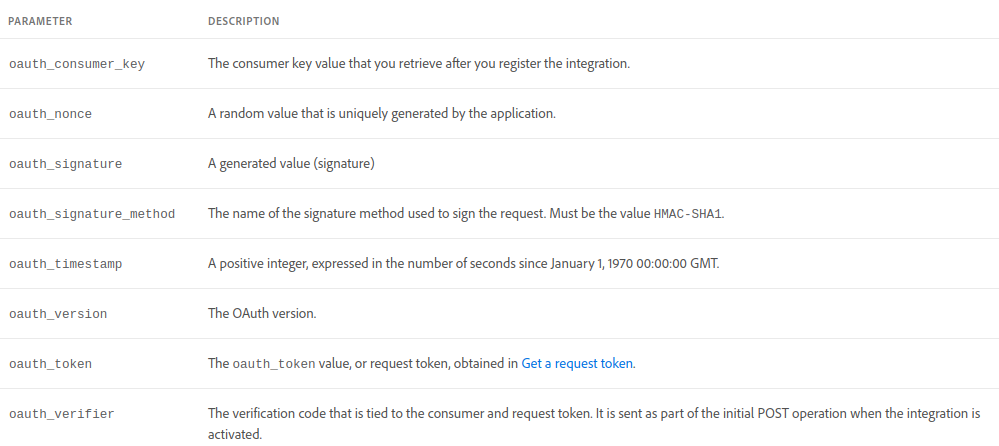Click the consumer key value description text

(x=419, y=64)
